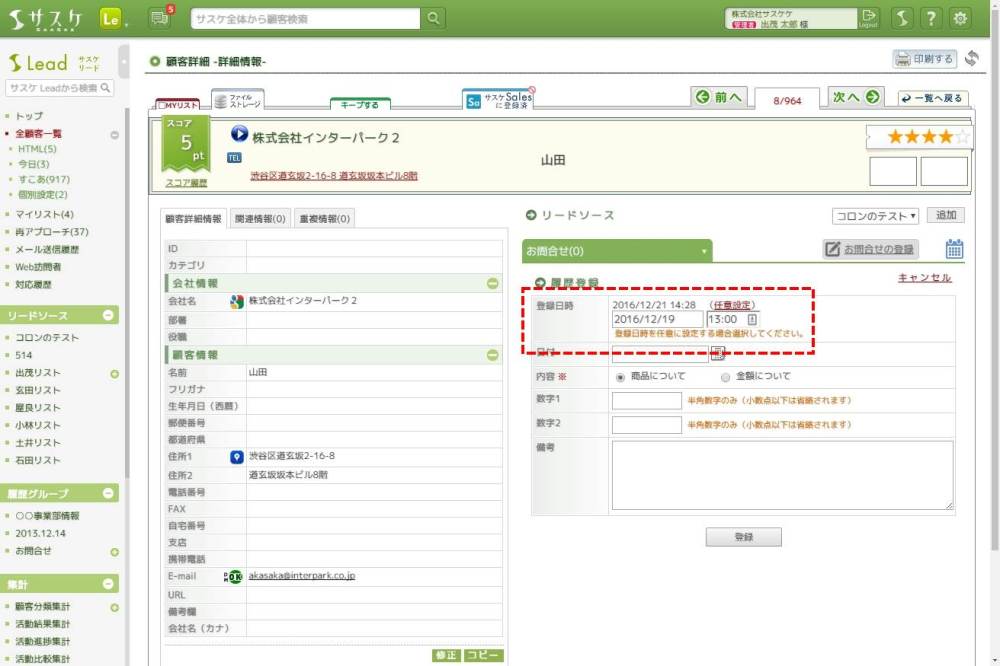The width and height of the screenshot is (1000, 666).
Task: Collapse the 会社情報 section
Action: 492,284
